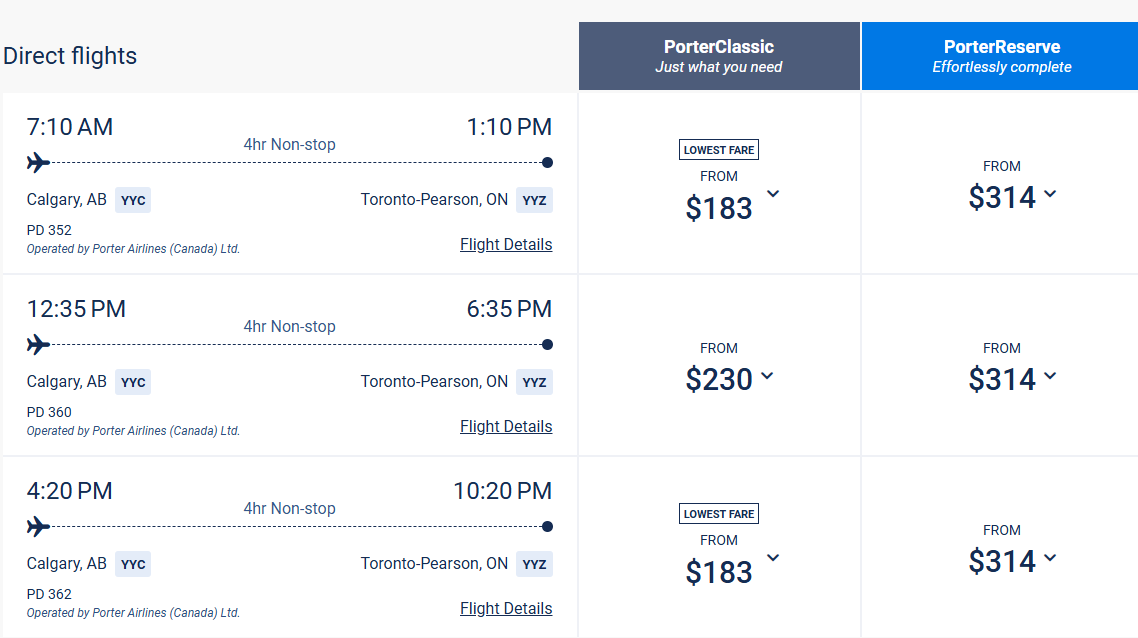Expand $183 PorterClassic fare for PD 362
The width and height of the screenshot is (1138, 638).
tap(772, 557)
